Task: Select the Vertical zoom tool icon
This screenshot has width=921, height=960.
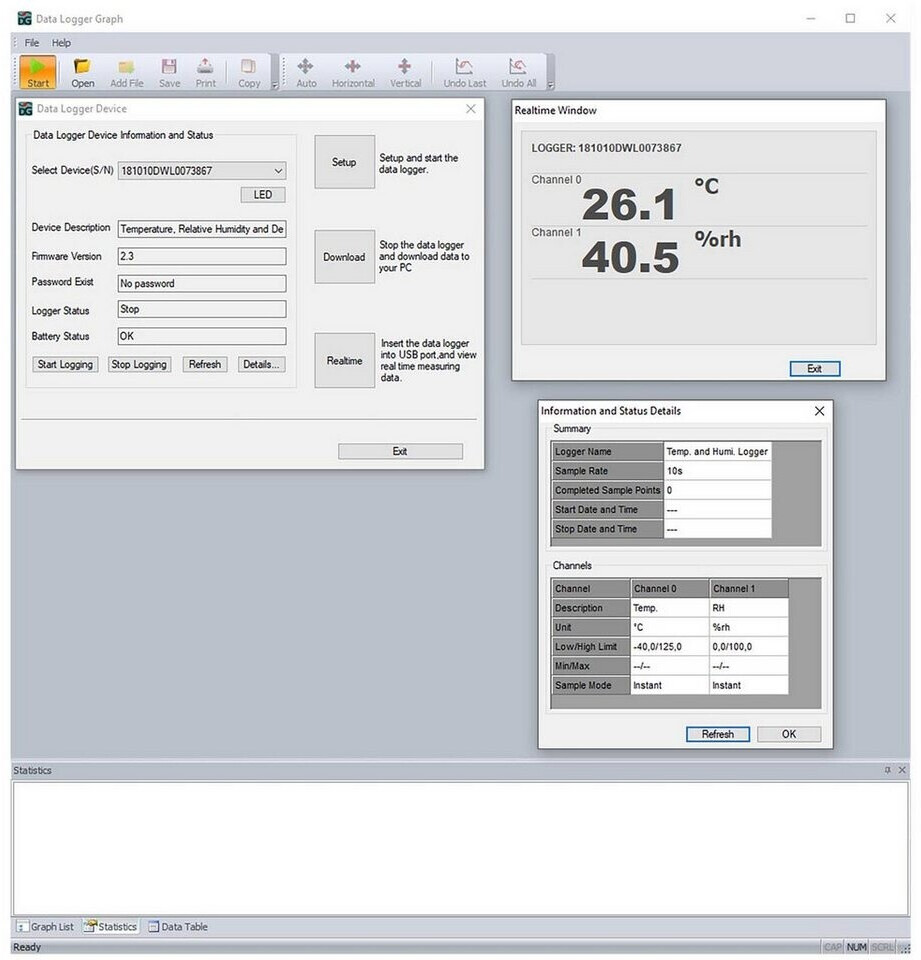Action: tap(405, 72)
